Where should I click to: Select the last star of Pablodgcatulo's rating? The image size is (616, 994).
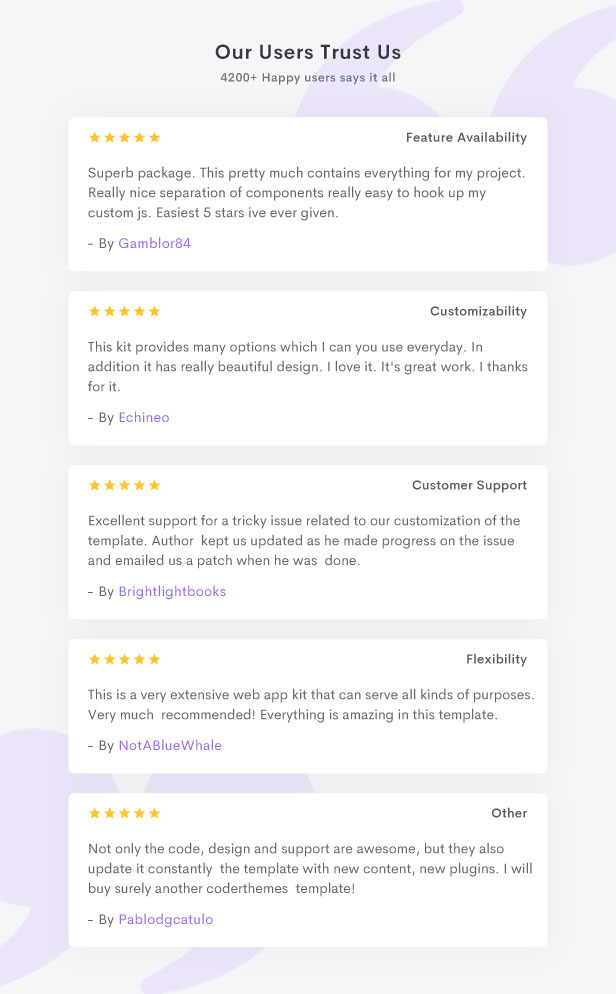coord(154,813)
